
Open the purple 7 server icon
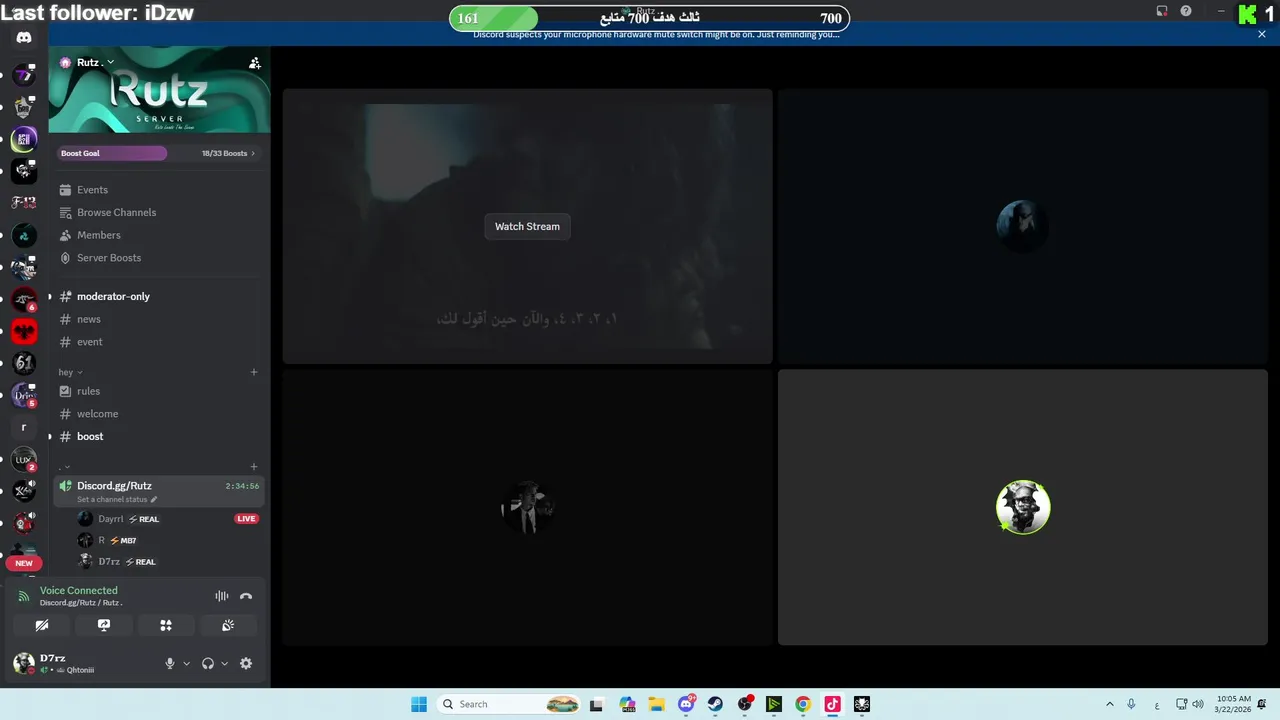click(x=24, y=75)
